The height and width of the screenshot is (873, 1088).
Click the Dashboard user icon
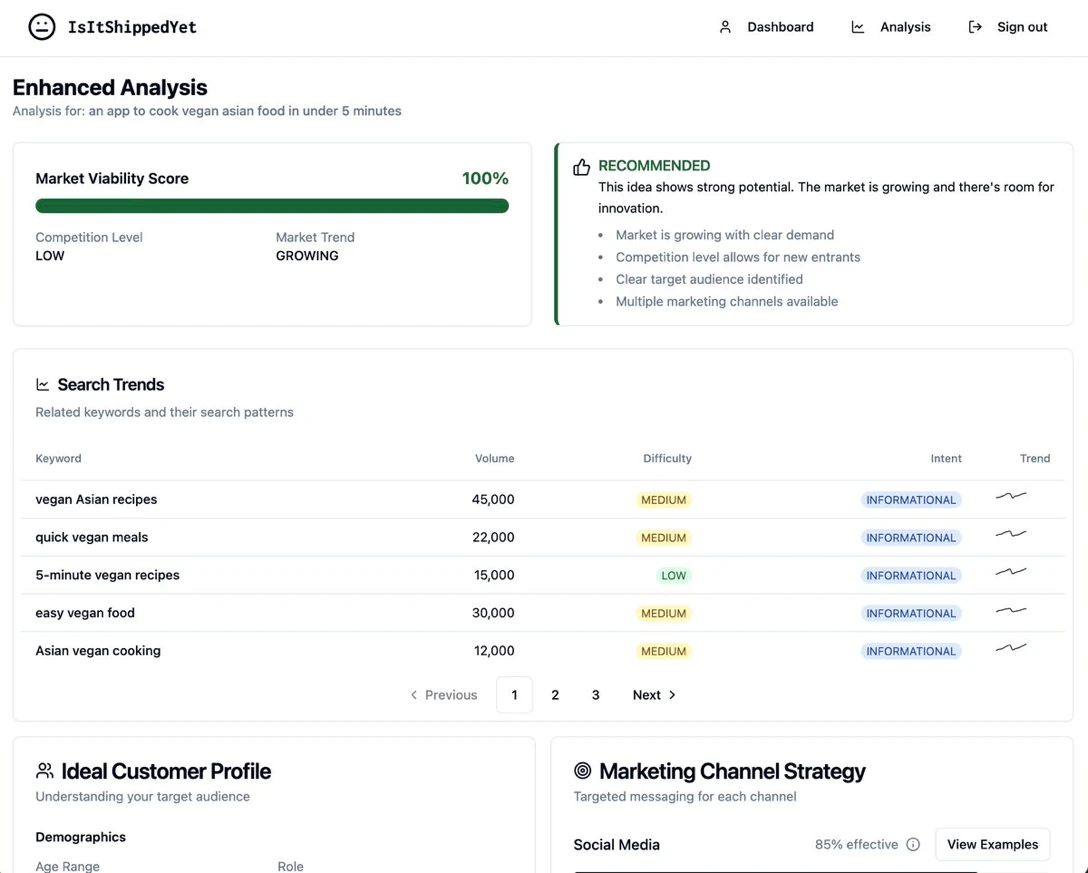[x=725, y=27]
